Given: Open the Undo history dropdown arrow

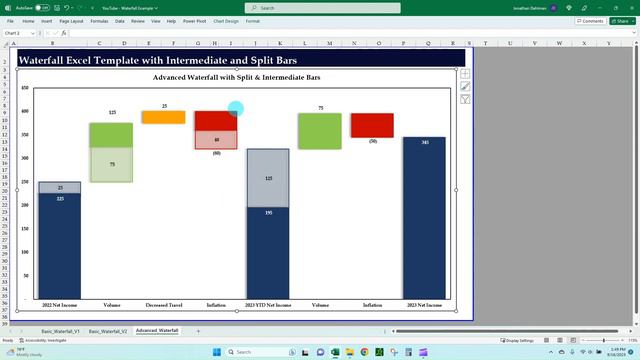Looking at the screenshot, I should [x=72, y=8].
